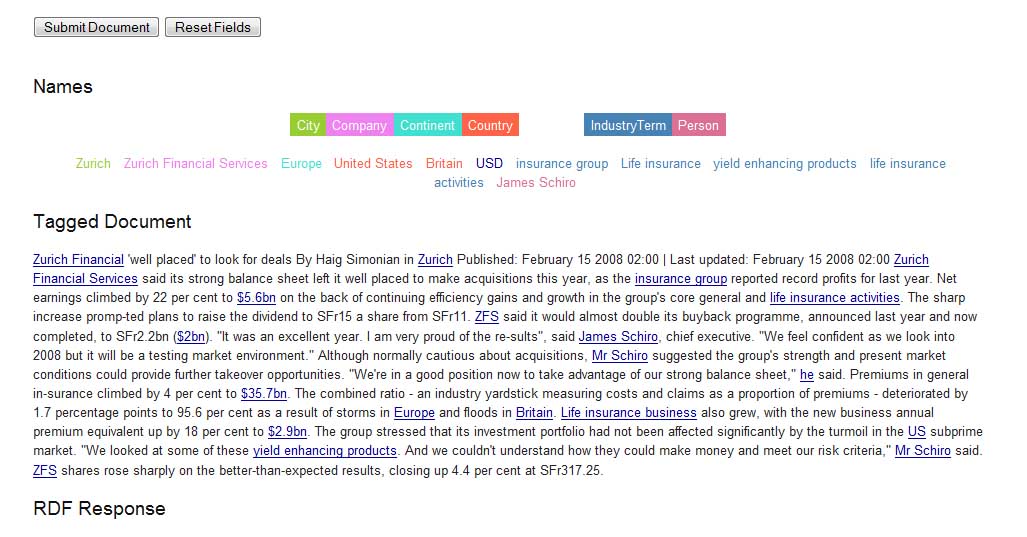Click James Schiro in the Names list

coord(536,182)
